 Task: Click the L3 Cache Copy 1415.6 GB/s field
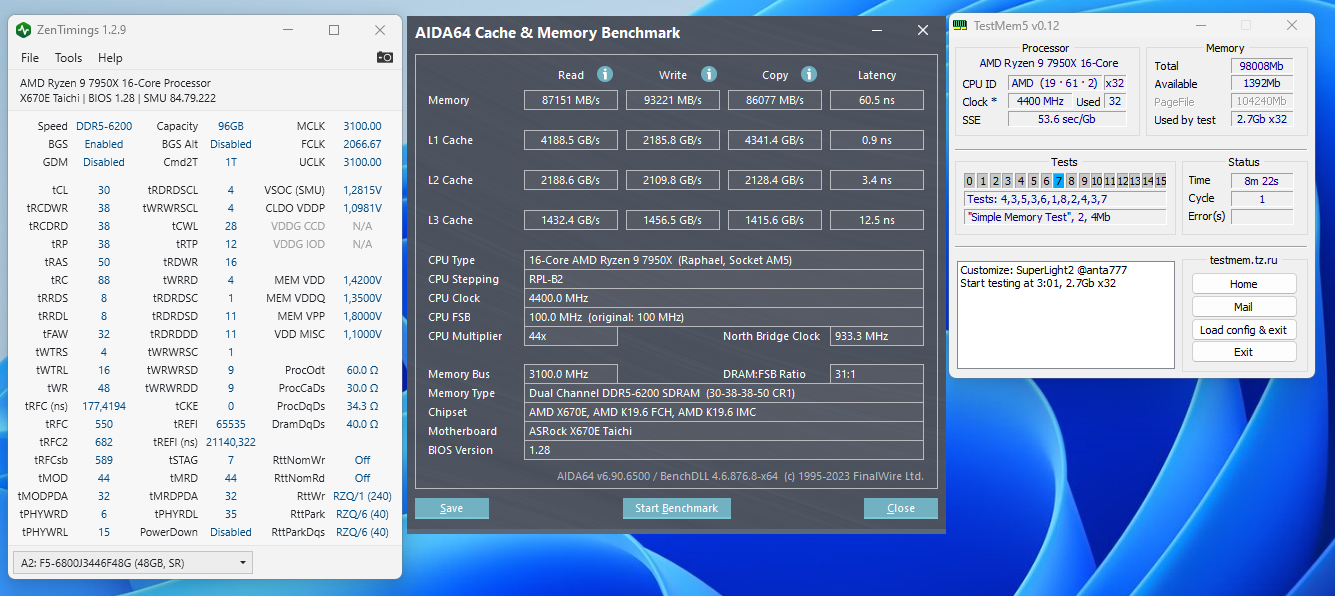tap(775, 220)
